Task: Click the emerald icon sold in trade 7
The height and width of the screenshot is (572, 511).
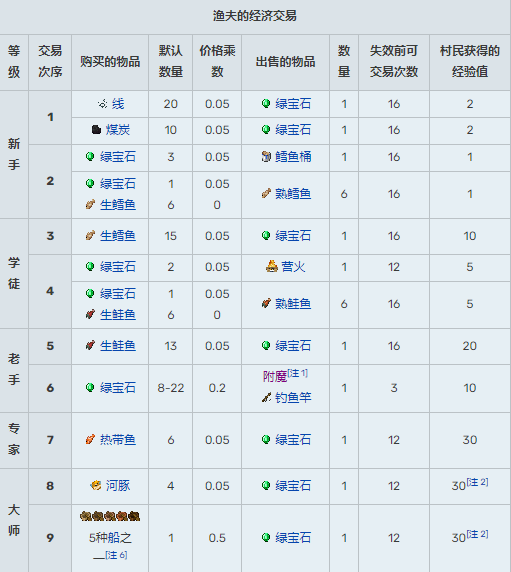Action: pyautogui.click(x=266, y=440)
